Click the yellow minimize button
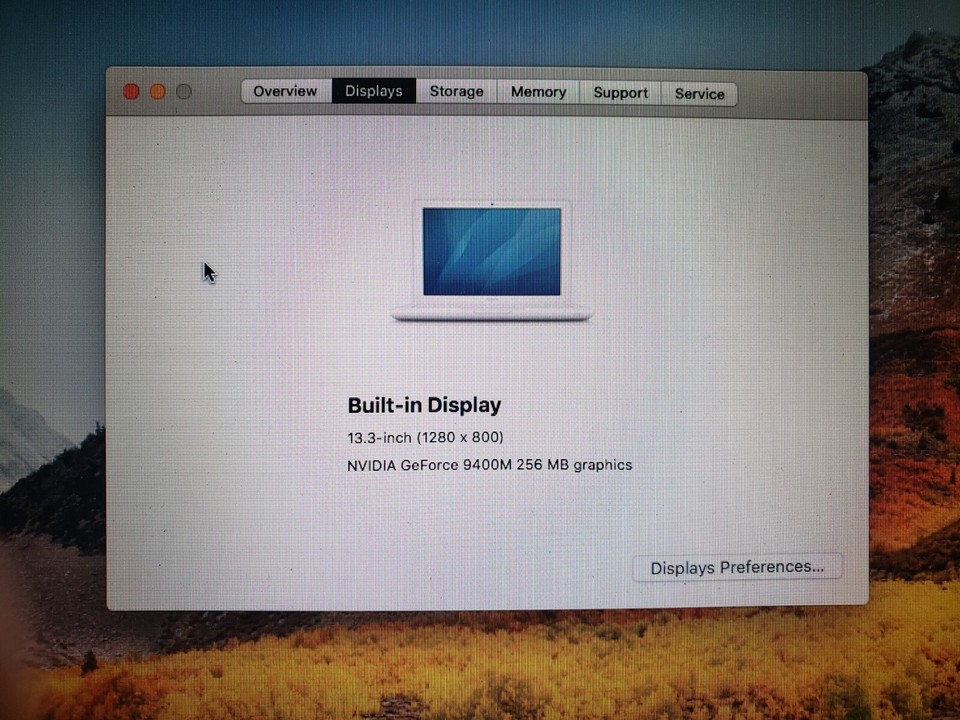Image resolution: width=960 pixels, height=720 pixels. click(x=157, y=90)
